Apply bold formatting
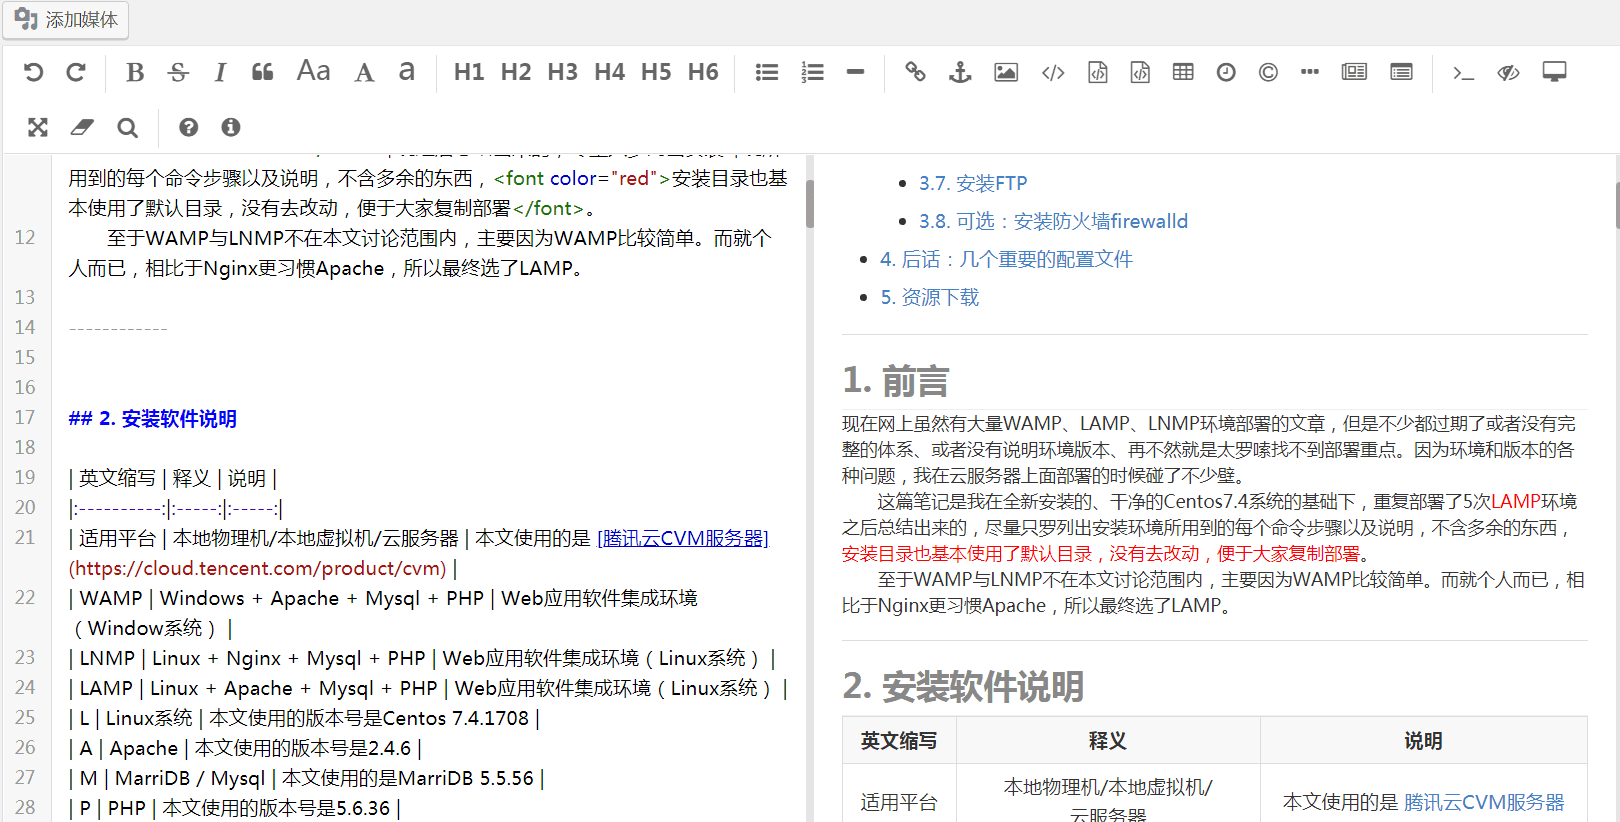Viewport: 1620px width, 822px height. point(135,72)
